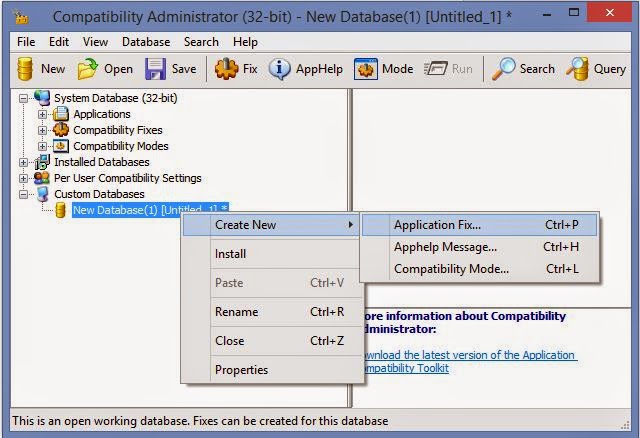This screenshot has height=438, width=640.
Task: Select the System Database (32-bit) label
Action: tap(116, 98)
